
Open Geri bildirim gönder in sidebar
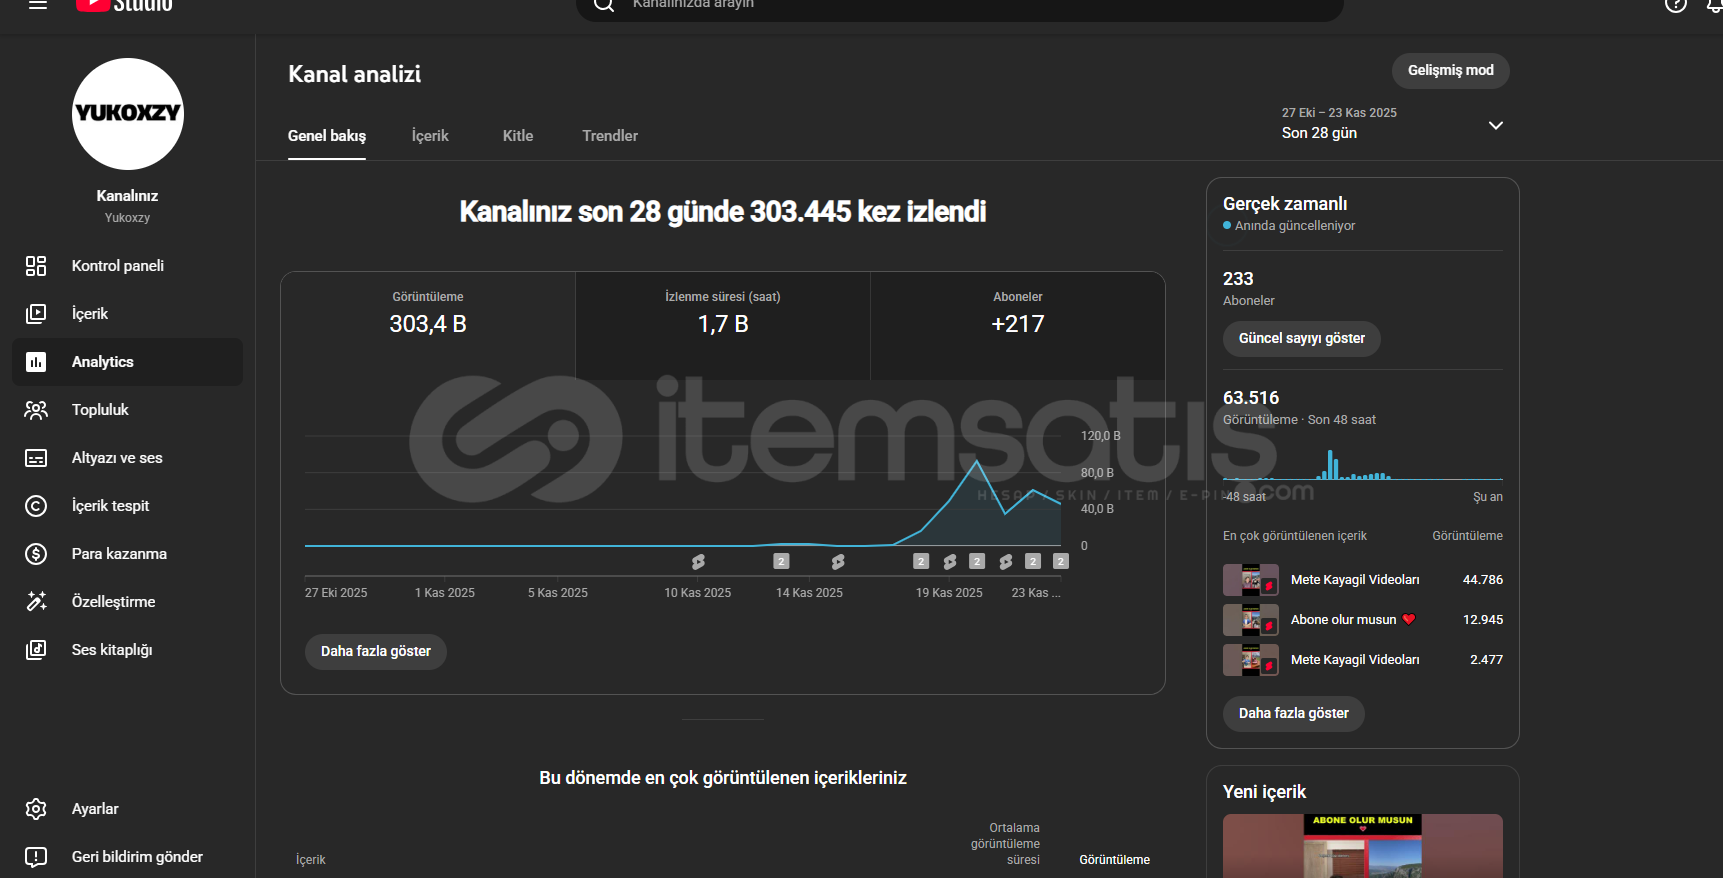pyautogui.click(x=127, y=857)
